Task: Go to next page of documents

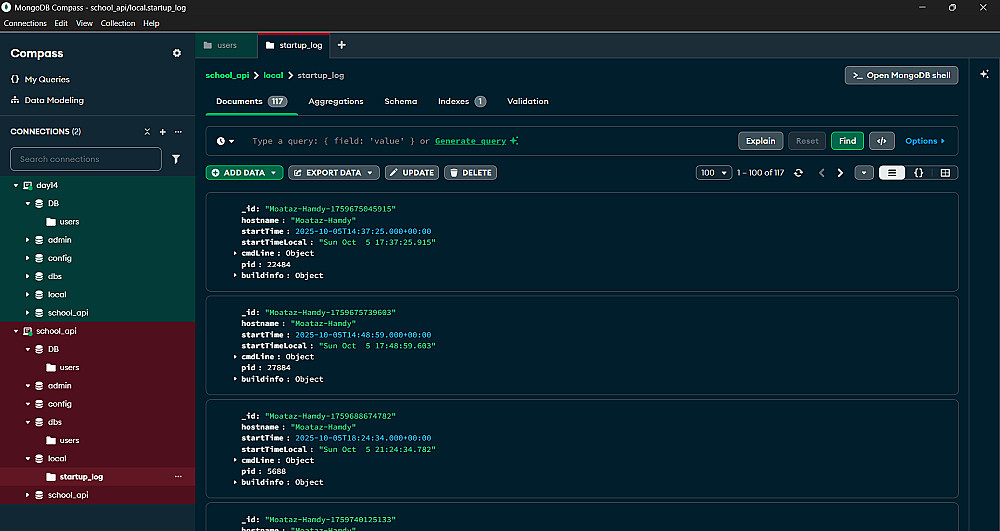Action: click(839, 173)
